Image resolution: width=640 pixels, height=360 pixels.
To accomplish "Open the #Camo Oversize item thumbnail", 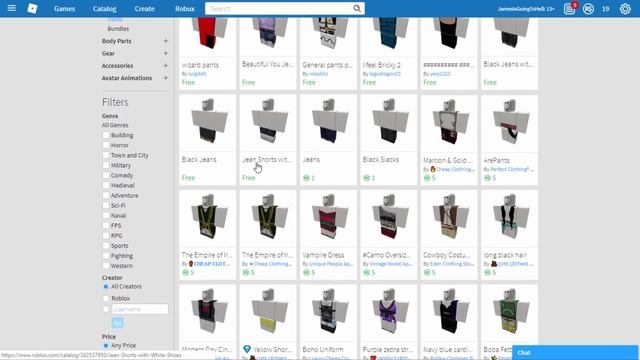I will (389, 218).
